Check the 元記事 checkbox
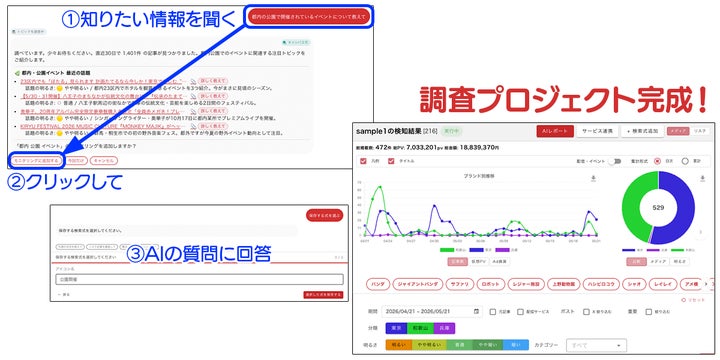Screen dimensions: 720x360 pos(493,312)
